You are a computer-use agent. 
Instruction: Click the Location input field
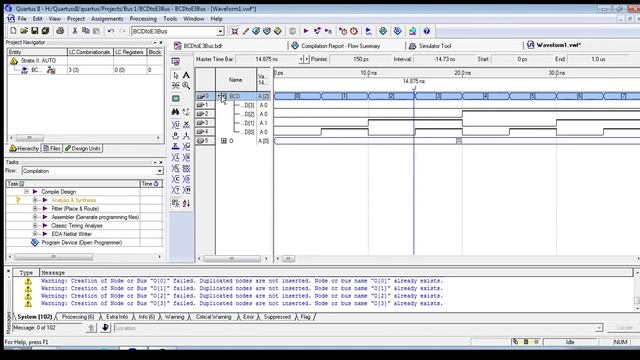pyautogui.click(x=356, y=328)
